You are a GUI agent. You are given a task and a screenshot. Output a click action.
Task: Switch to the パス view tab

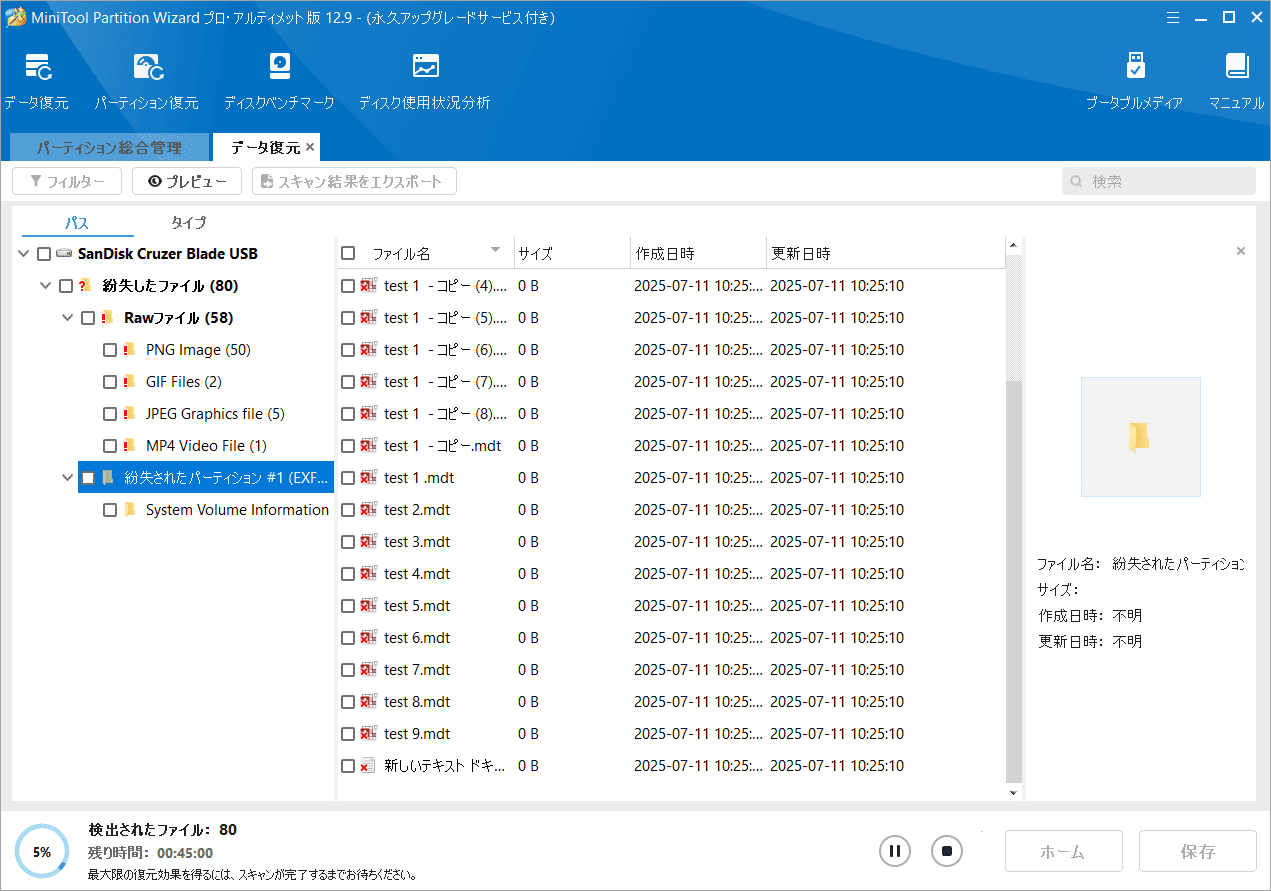pyautogui.click(x=77, y=222)
